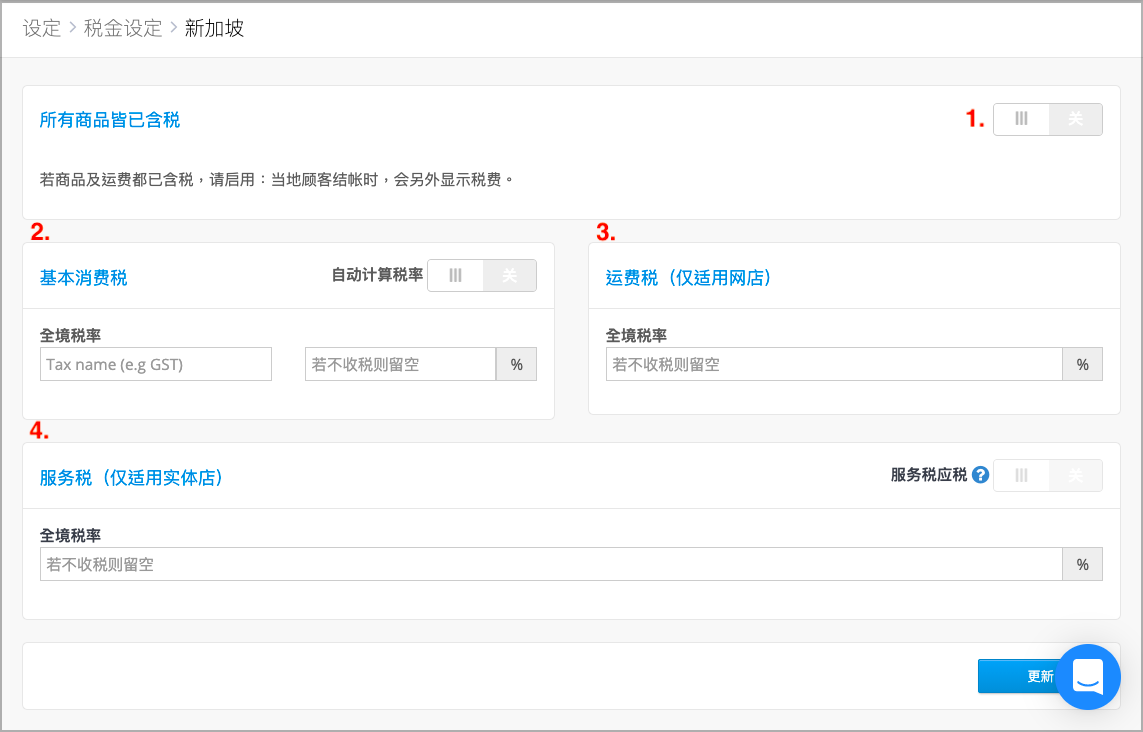Click the 基本消费税 section heading
This screenshot has height=732, width=1143.
tap(83, 278)
